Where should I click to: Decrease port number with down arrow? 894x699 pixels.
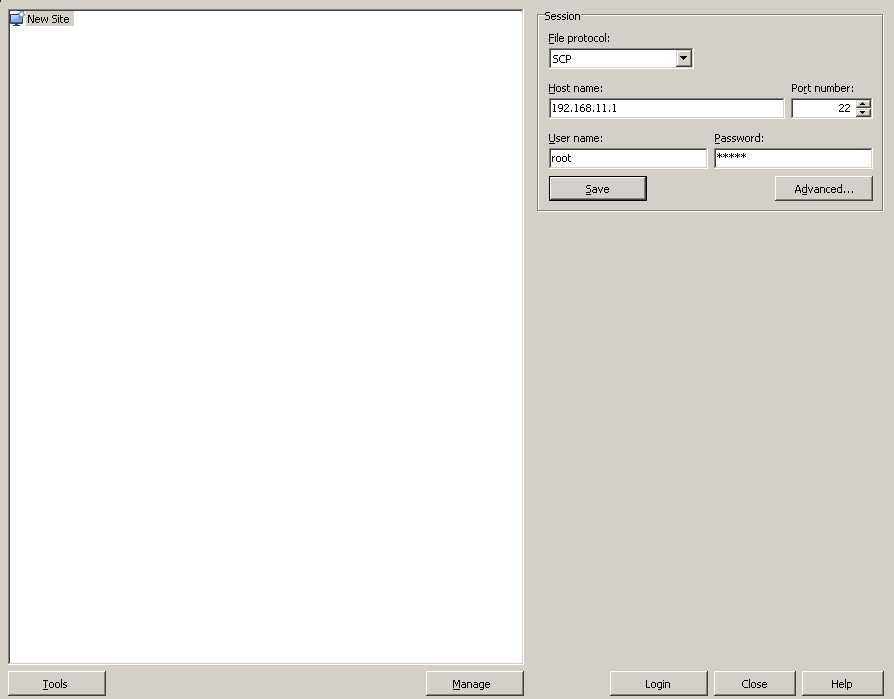(864, 113)
